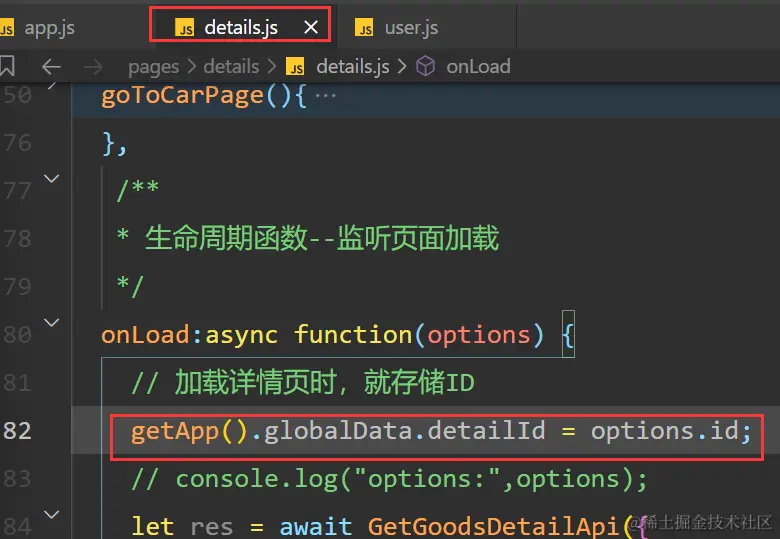Click line number 82 in gutter
Image resolution: width=780 pixels, height=539 pixels.
pos(17,431)
